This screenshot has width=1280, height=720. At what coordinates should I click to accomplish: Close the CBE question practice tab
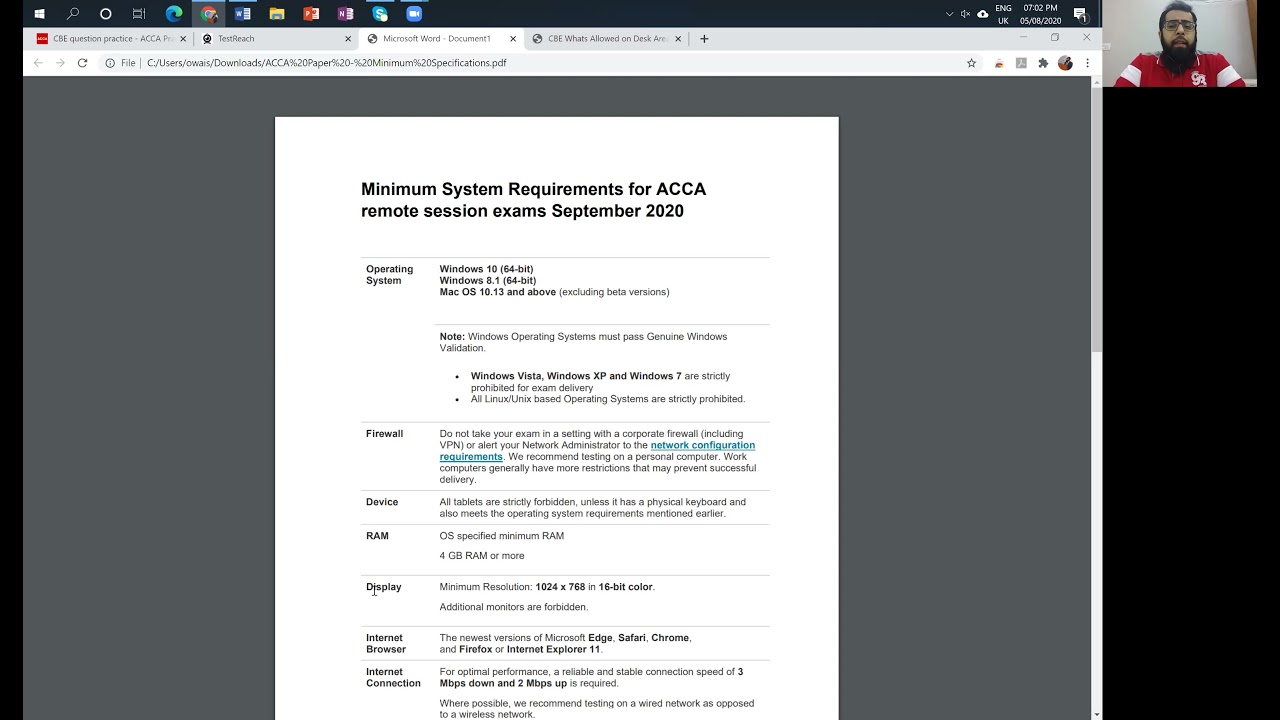[183, 39]
